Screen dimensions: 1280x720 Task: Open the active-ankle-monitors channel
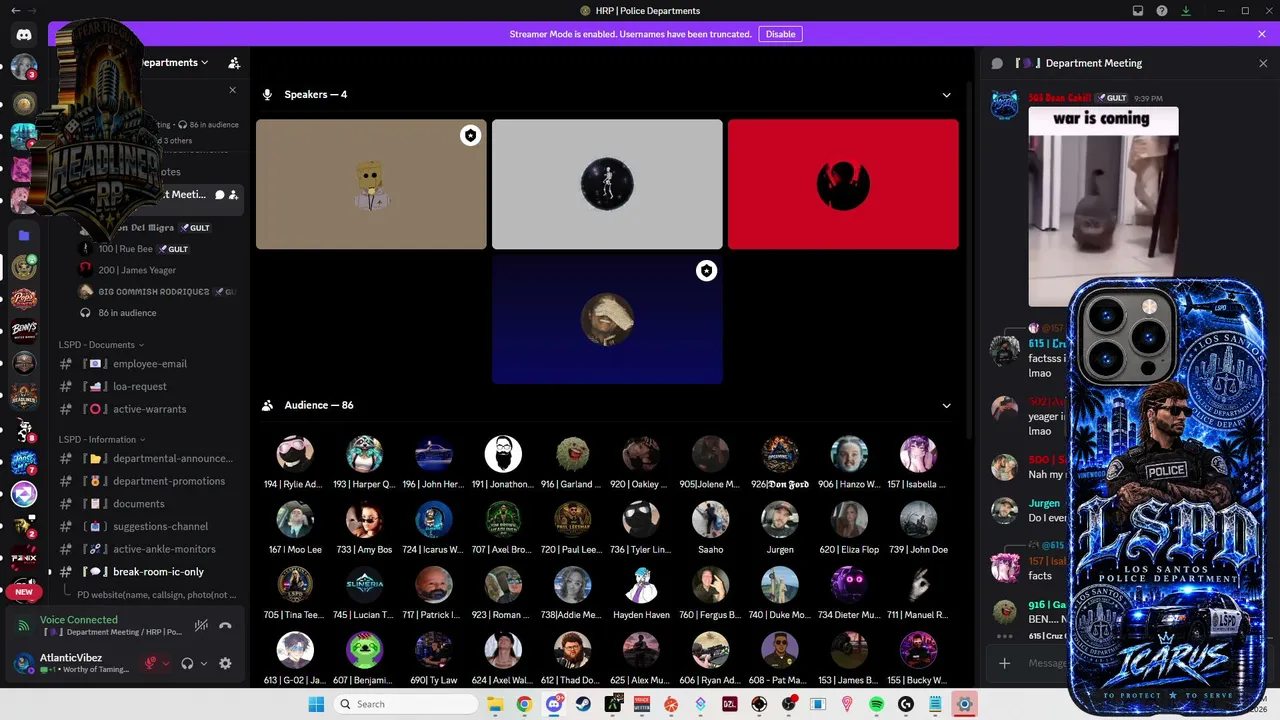coord(150,549)
